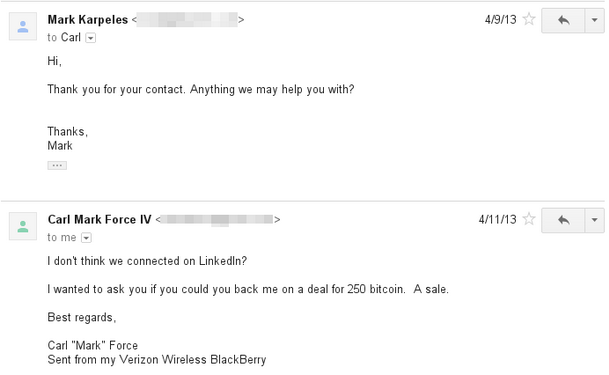Show details arrow next to 'to Carl'
Image resolution: width=609 pixels, height=375 pixels.
pos(90,38)
